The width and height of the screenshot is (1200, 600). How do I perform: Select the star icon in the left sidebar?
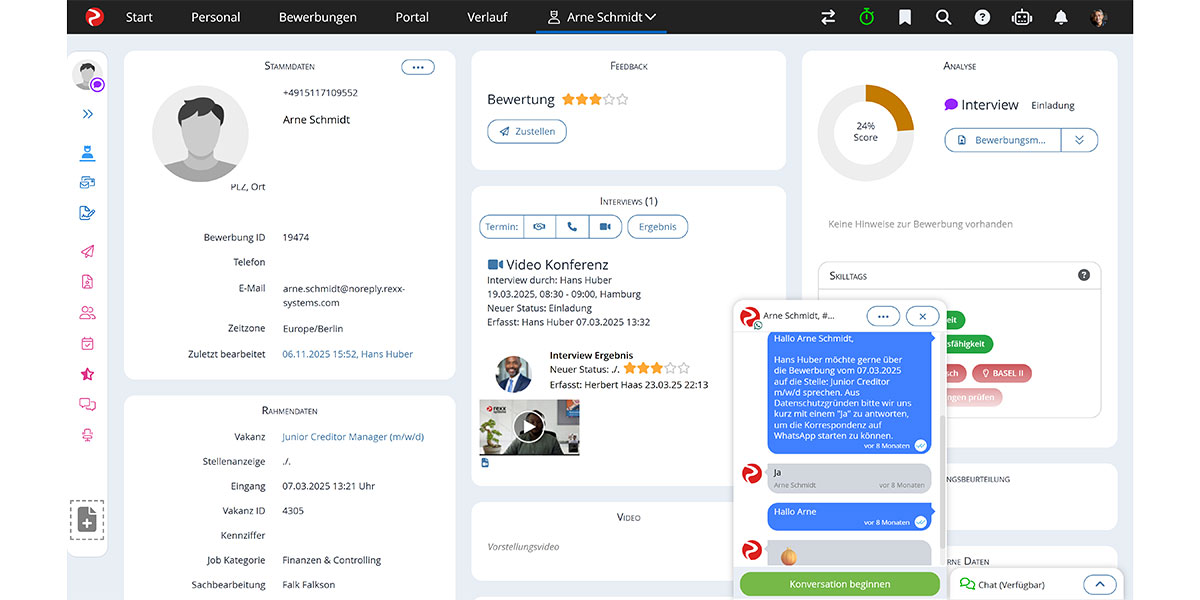[87, 374]
